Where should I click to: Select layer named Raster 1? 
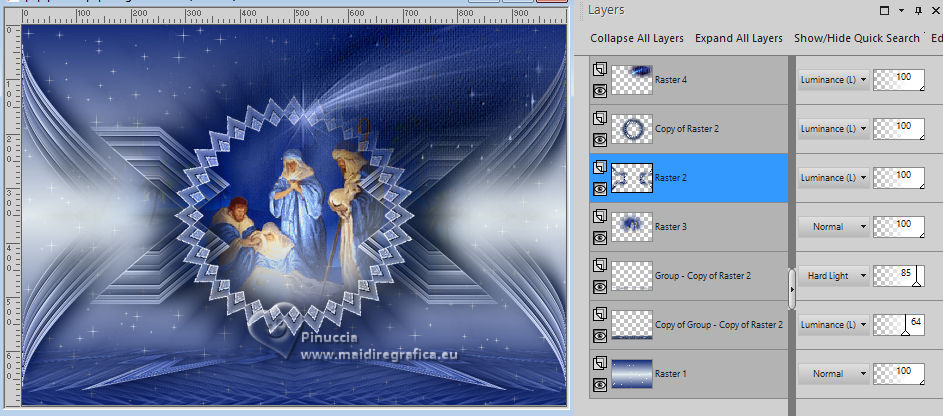pos(671,374)
